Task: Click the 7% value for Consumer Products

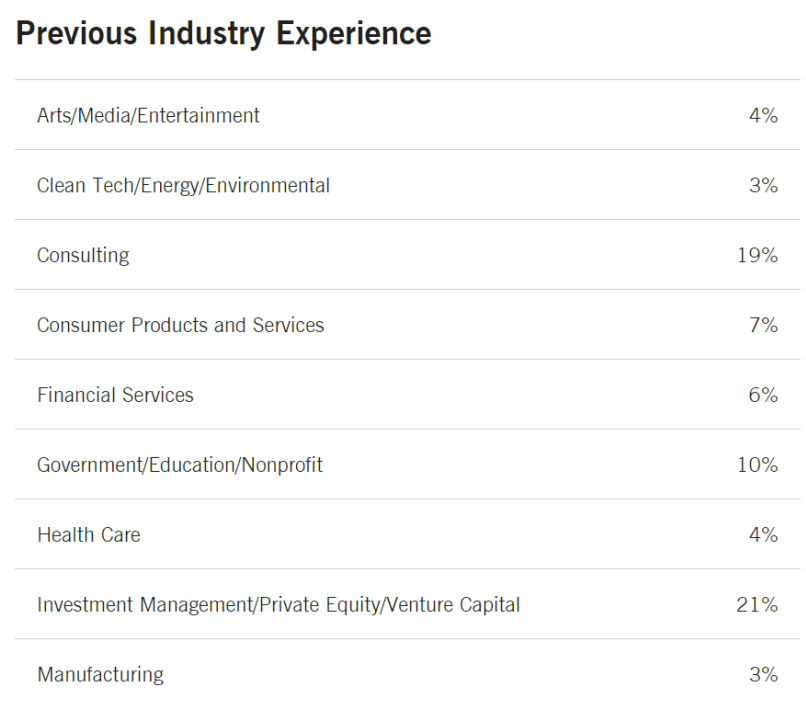Action: coord(763,325)
